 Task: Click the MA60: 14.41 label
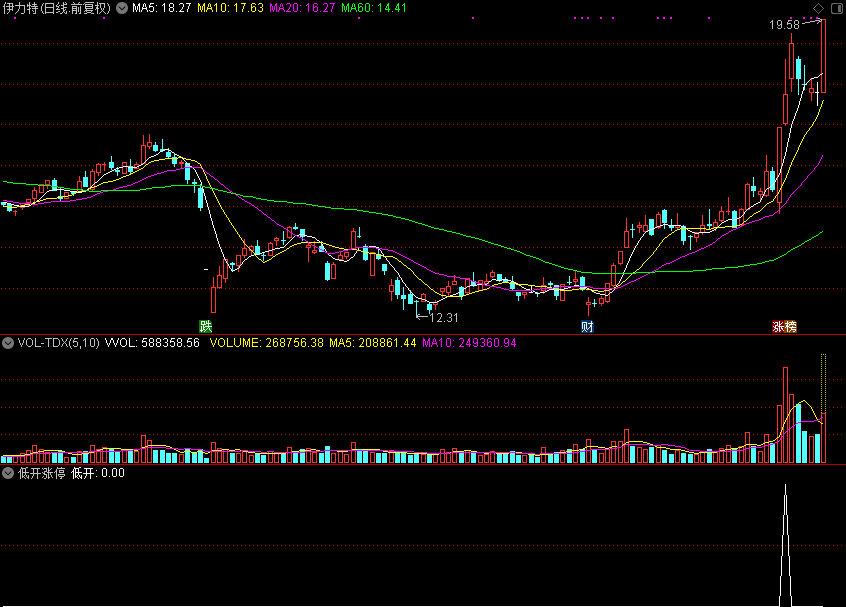pos(374,8)
